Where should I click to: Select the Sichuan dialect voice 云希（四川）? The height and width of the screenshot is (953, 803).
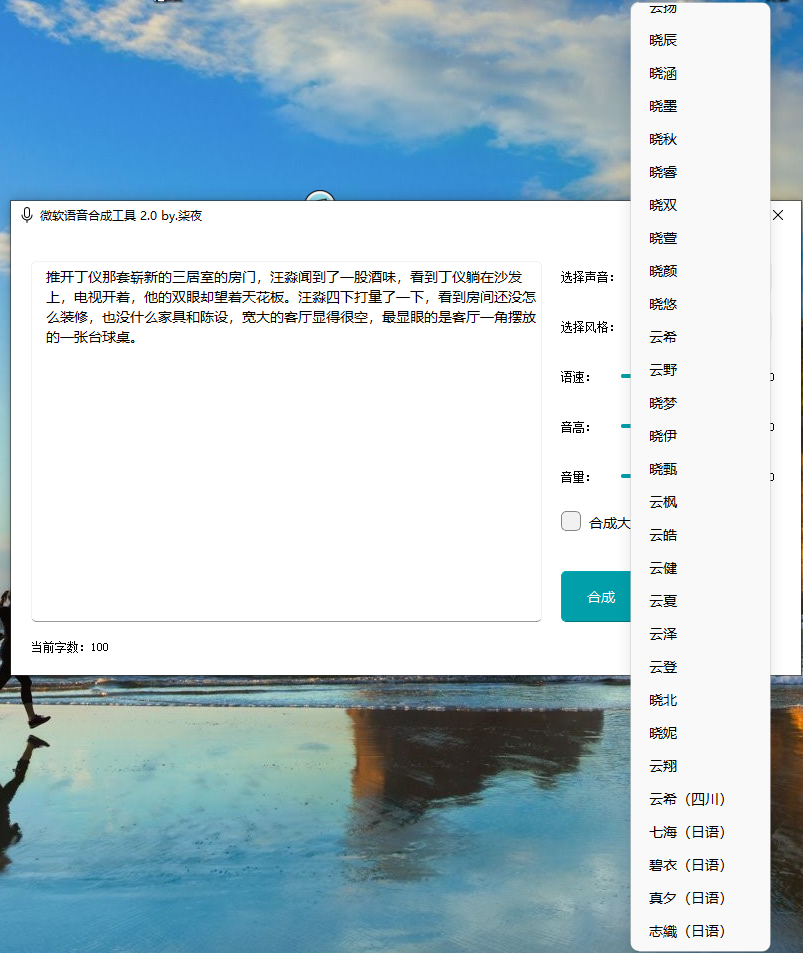coord(687,799)
